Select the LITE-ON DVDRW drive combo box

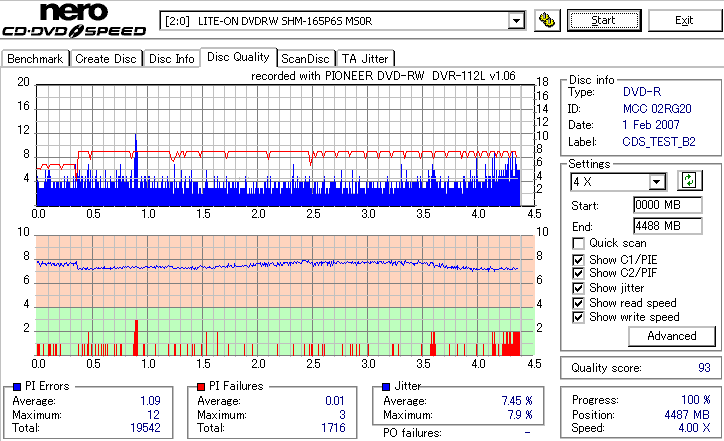(x=342, y=21)
